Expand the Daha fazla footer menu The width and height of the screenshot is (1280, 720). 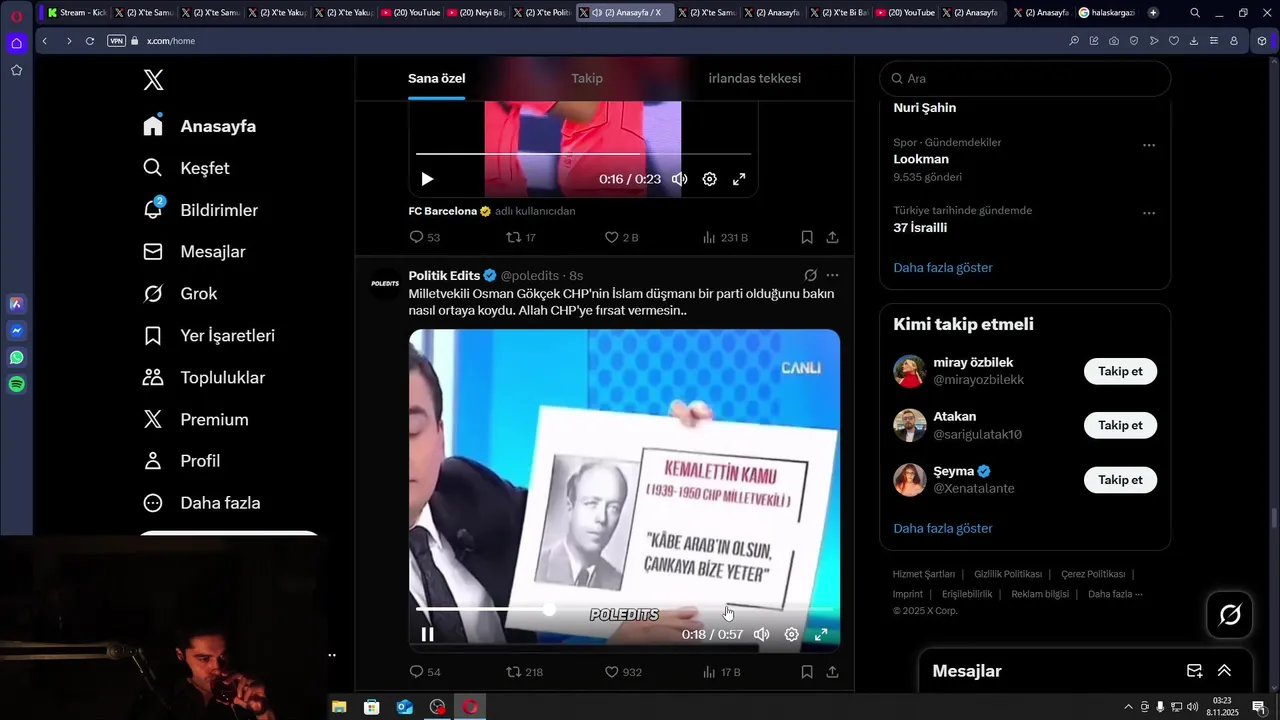click(x=1115, y=594)
